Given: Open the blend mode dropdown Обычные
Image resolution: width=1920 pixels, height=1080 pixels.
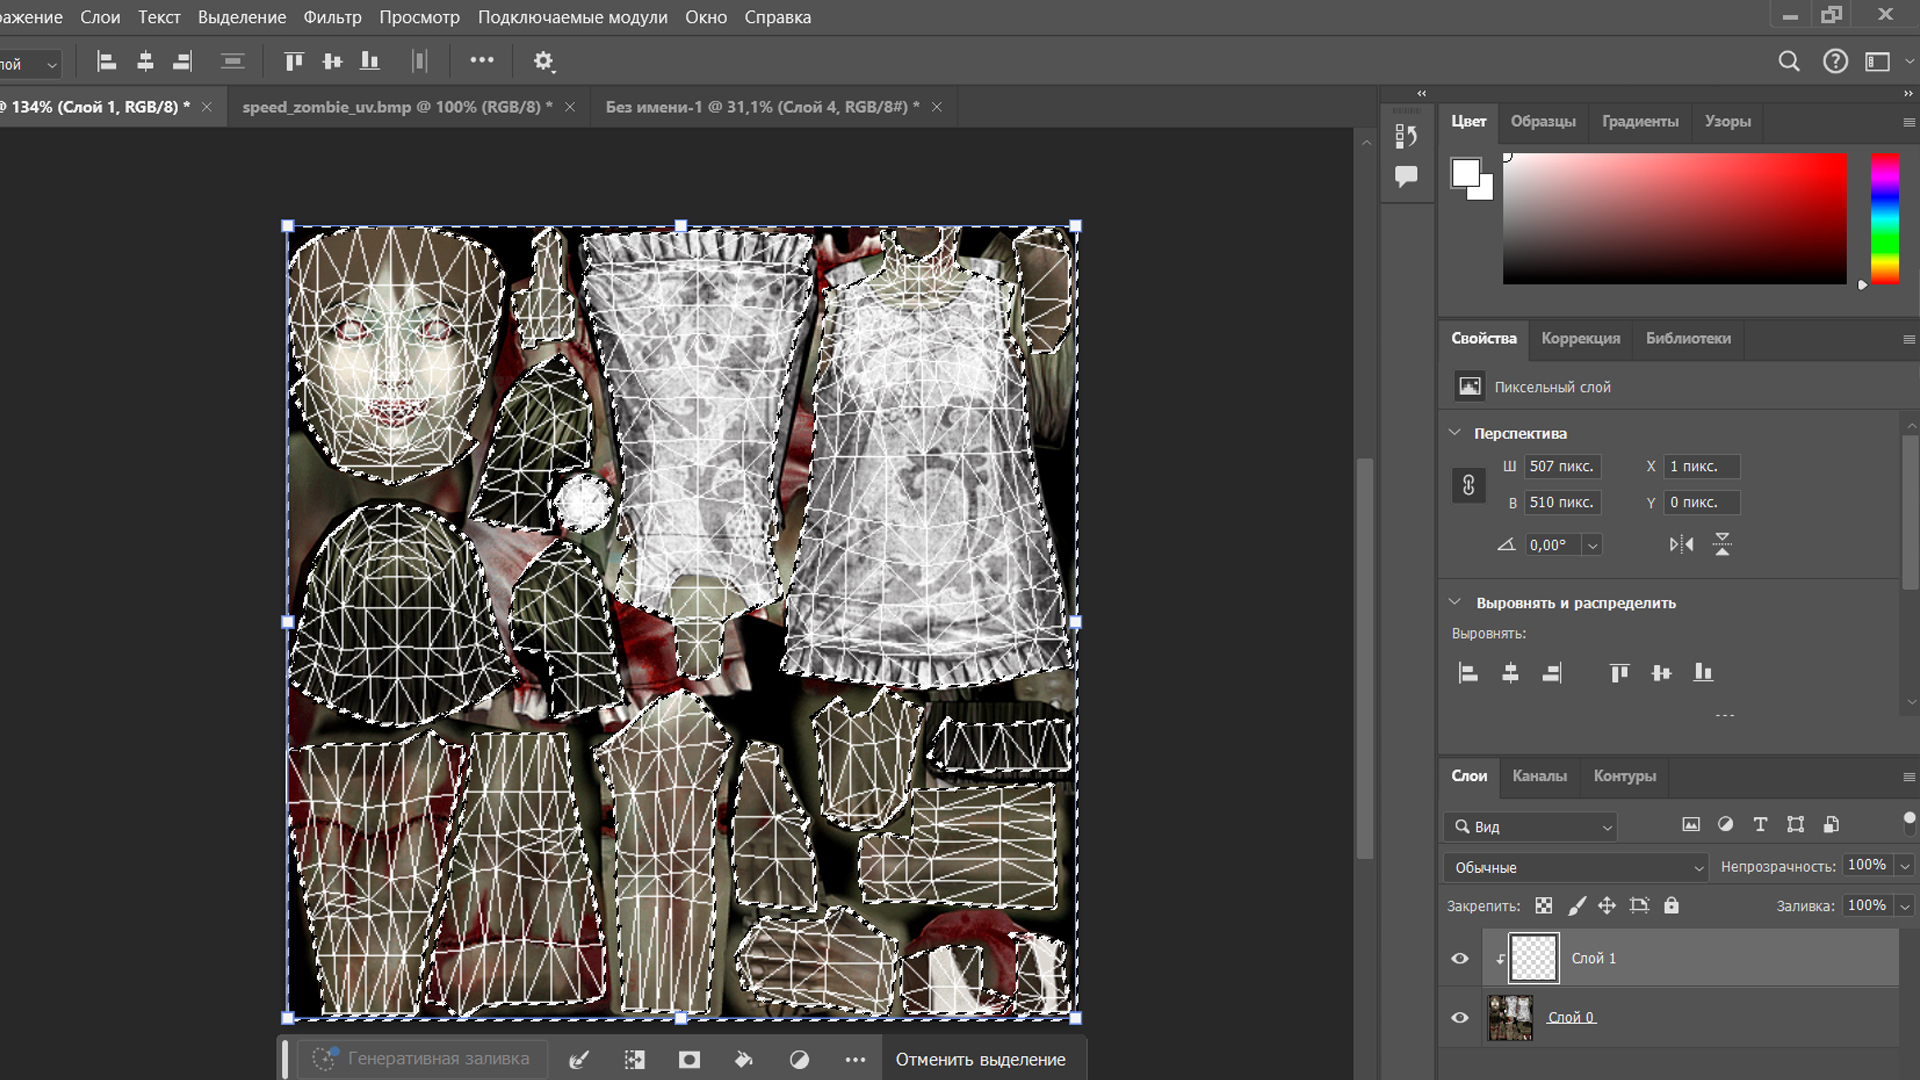Looking at the screenshot, I should (1575, 867).
